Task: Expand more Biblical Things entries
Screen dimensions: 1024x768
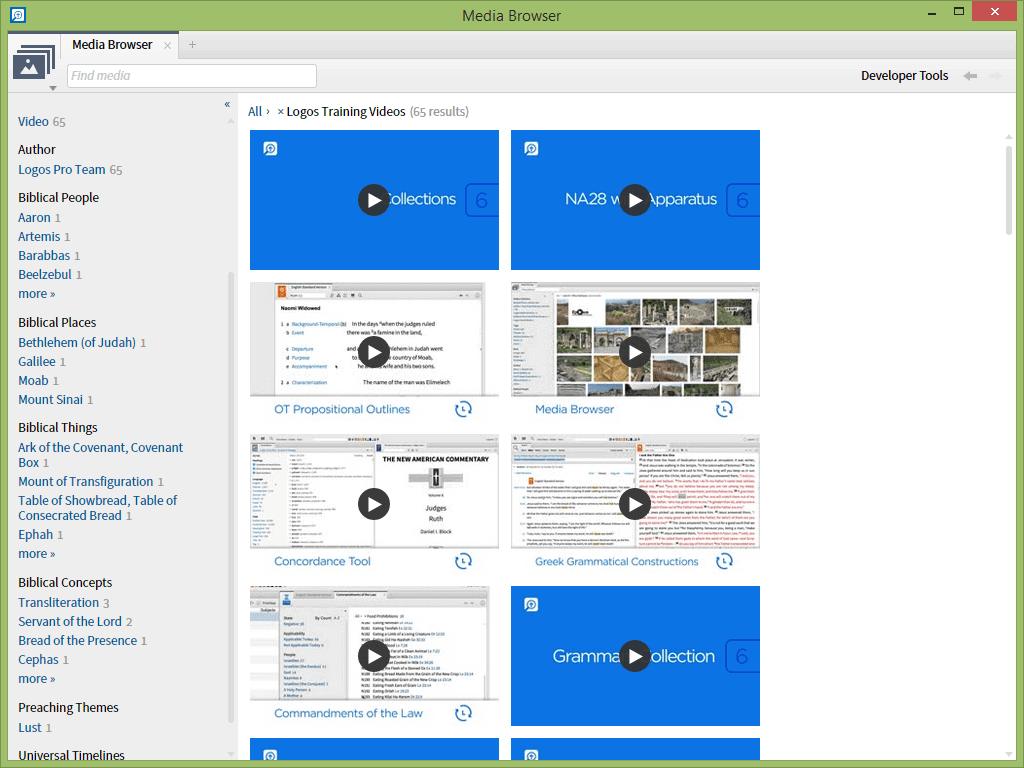Action: tap(36, 554)
